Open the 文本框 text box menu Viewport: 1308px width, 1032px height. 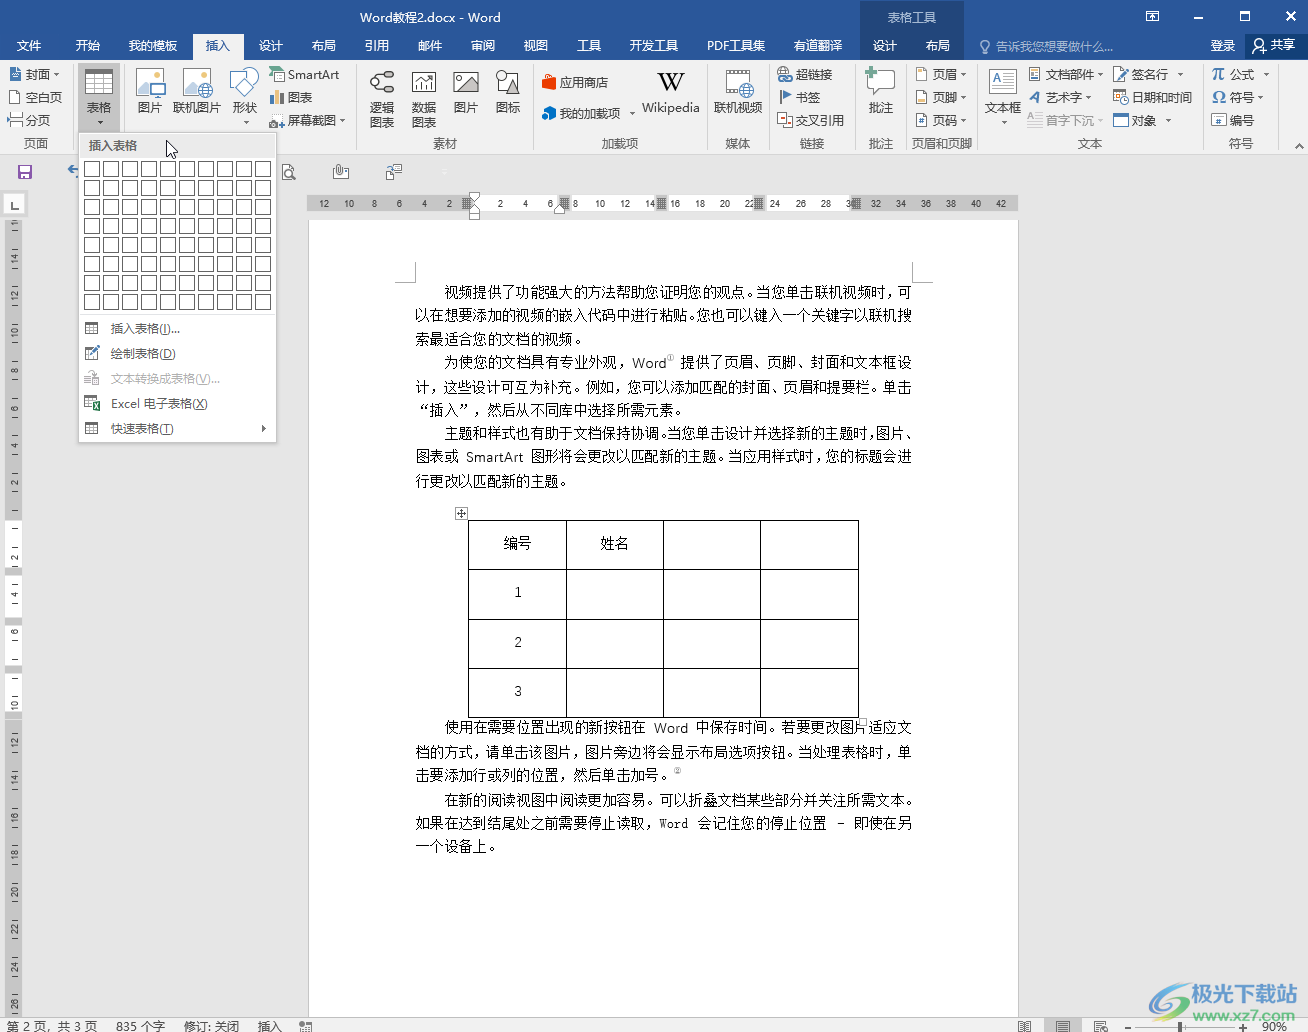click(x=1003, y=97)
